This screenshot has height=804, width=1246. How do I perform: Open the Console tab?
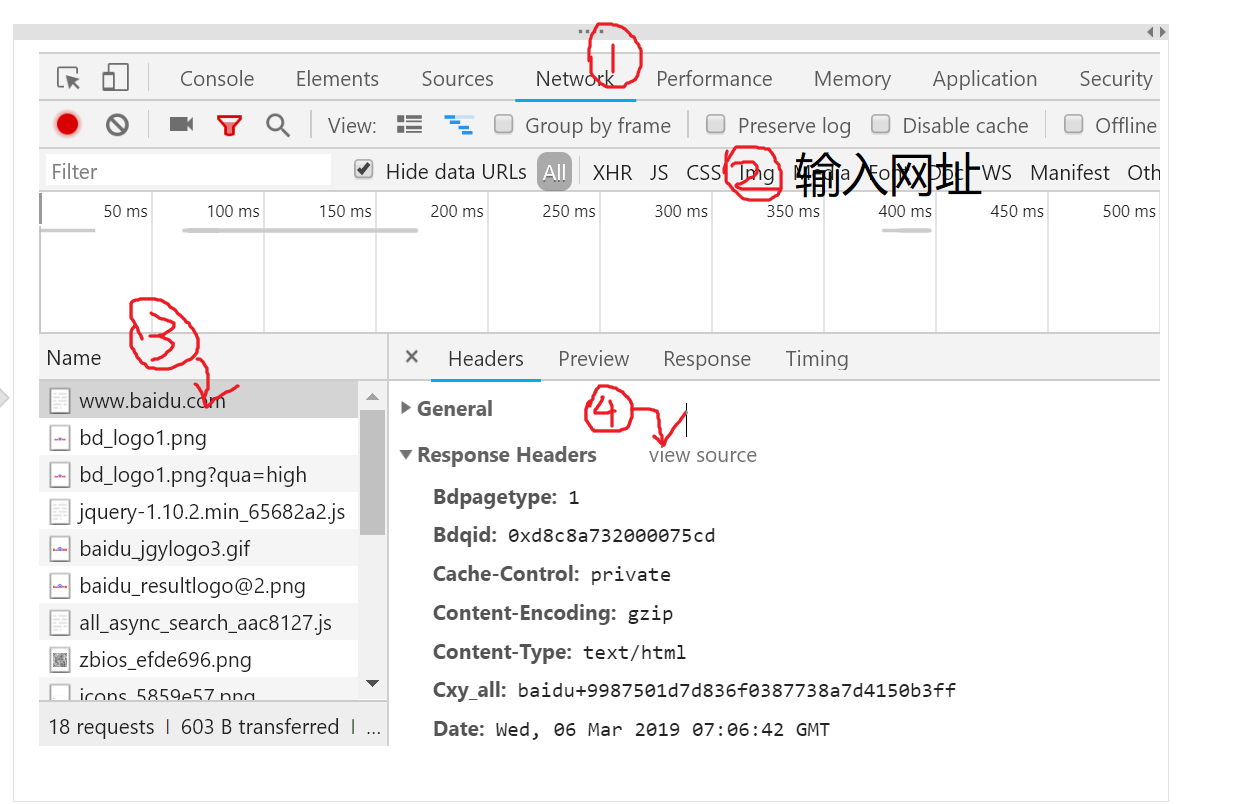pos(217,79)
